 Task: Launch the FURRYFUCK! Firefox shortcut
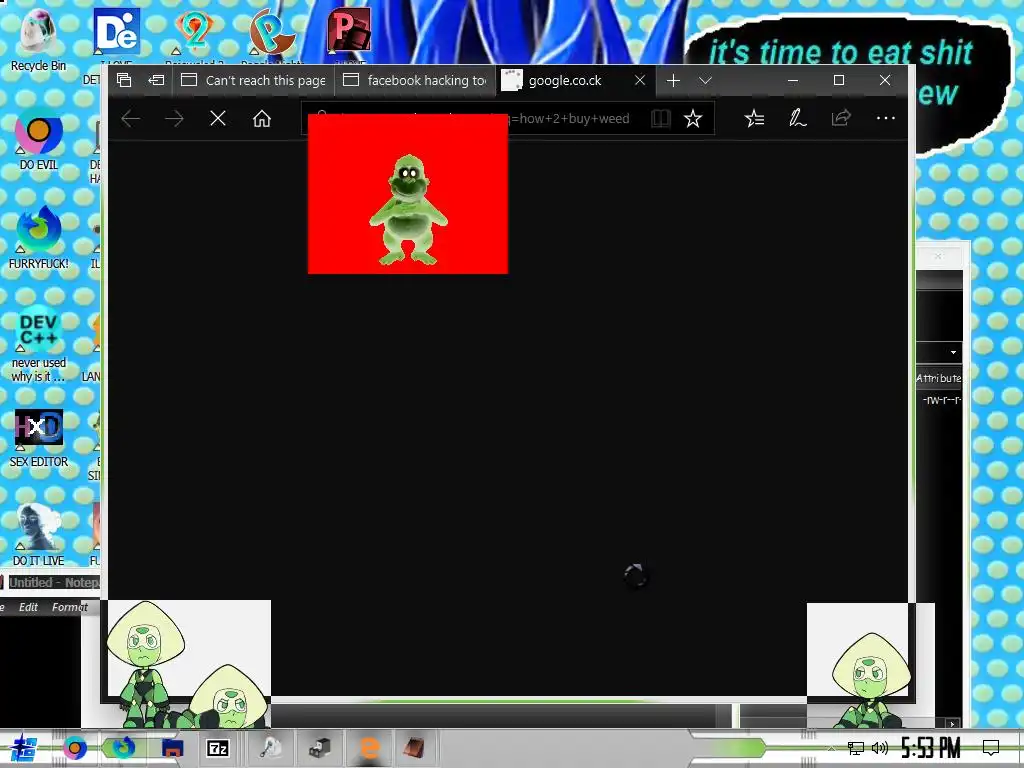point(39,238)
